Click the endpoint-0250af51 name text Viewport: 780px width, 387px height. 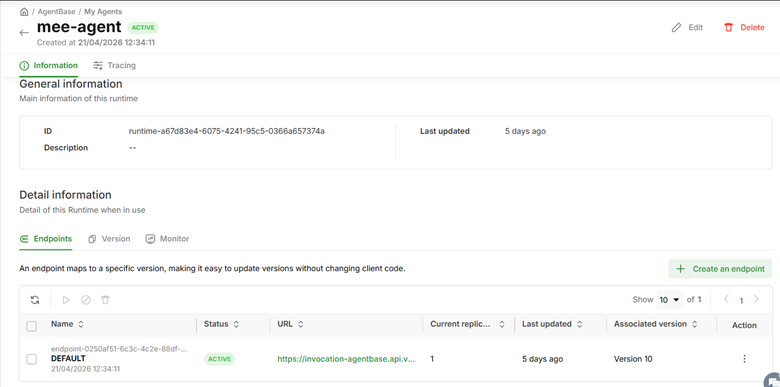pos(119,349)
